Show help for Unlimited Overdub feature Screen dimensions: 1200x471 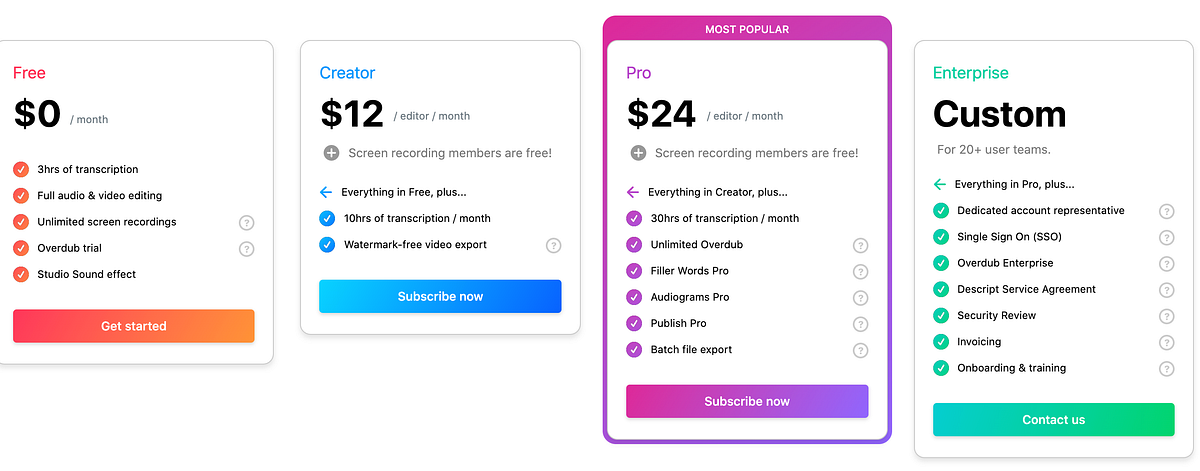click(x=860, y=245)
